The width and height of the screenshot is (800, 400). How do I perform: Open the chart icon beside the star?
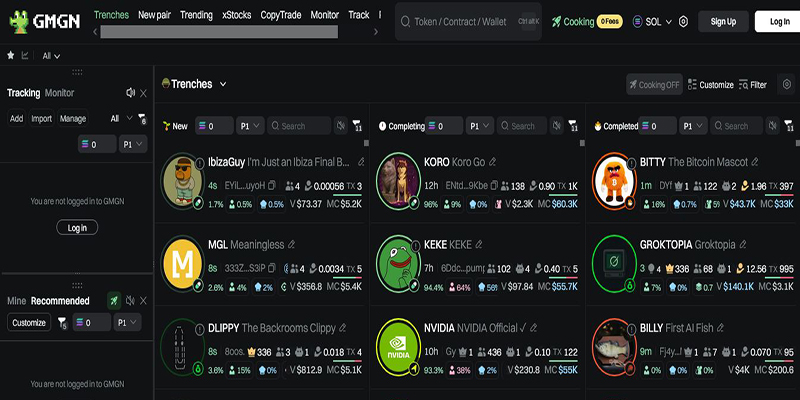pos(25,56)
